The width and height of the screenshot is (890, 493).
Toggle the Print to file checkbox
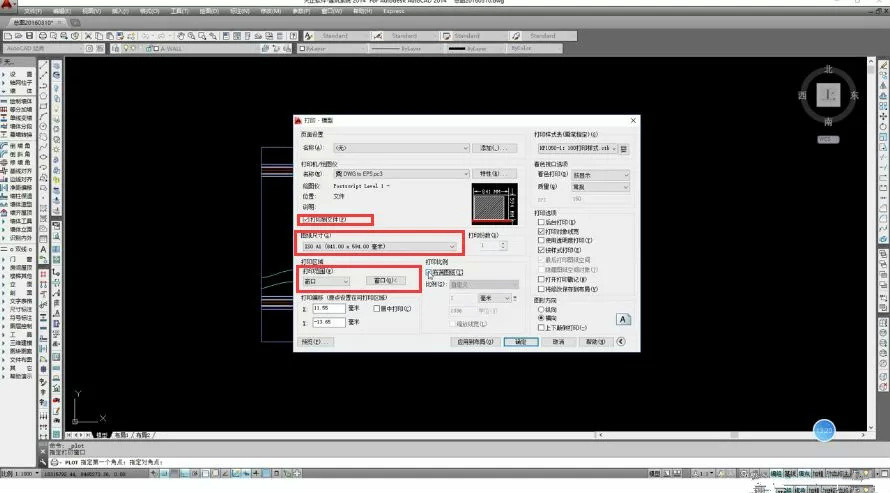[x=304, y=218]
